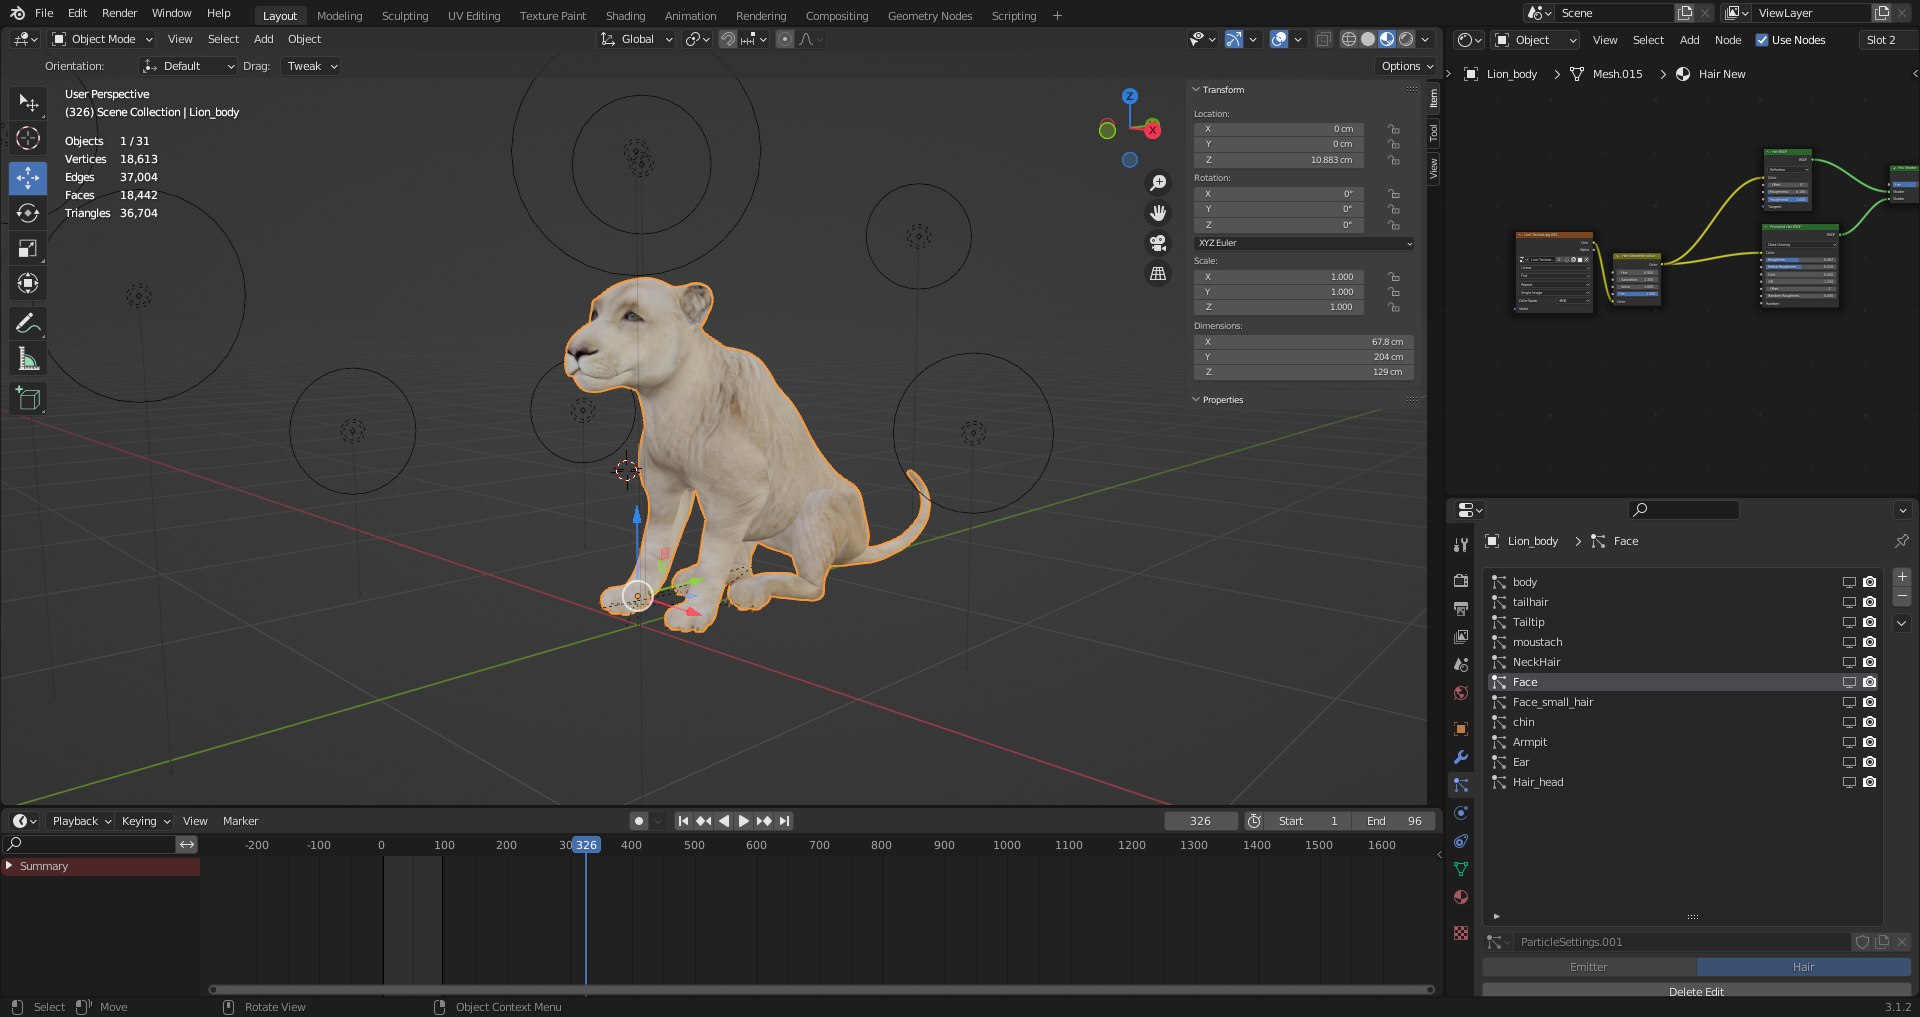1920x1017 pixels.
Task: Open the File menu
Action: point(44,13)
